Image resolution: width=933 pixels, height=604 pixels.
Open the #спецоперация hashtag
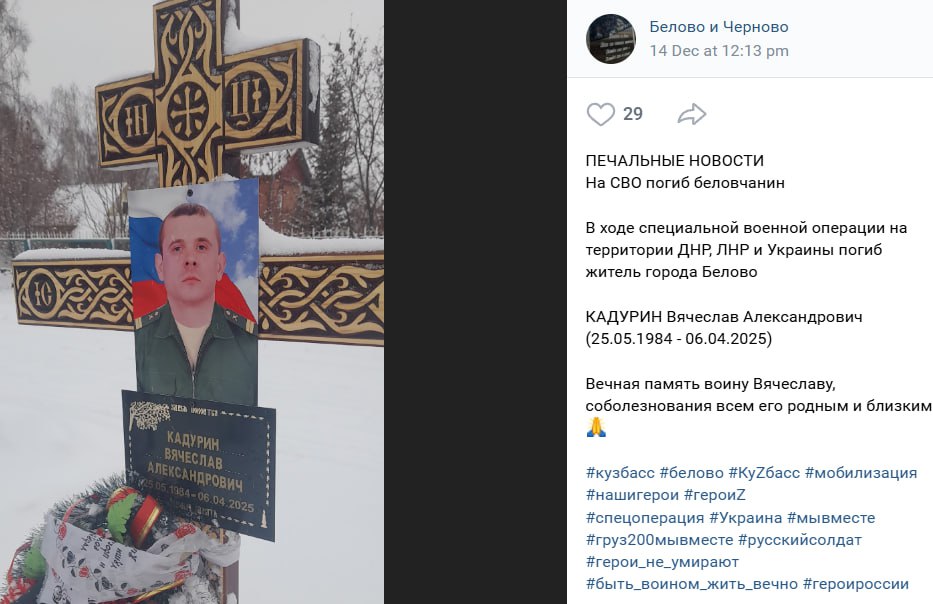(x=645, y=518)
